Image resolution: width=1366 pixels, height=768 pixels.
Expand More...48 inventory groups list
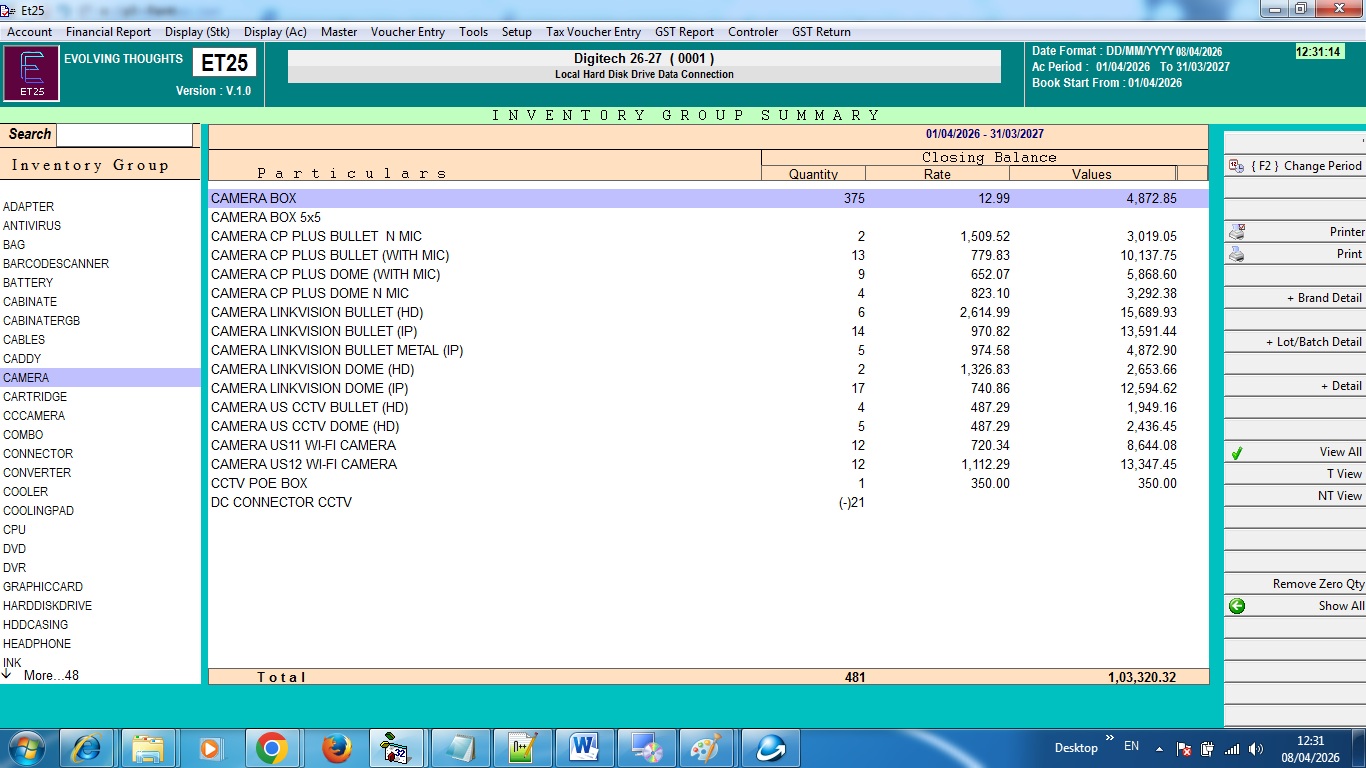50,676
